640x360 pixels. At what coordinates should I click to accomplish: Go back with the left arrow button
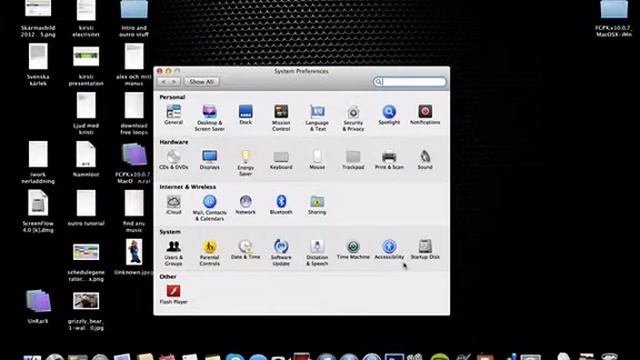click(x=163, y=82)
